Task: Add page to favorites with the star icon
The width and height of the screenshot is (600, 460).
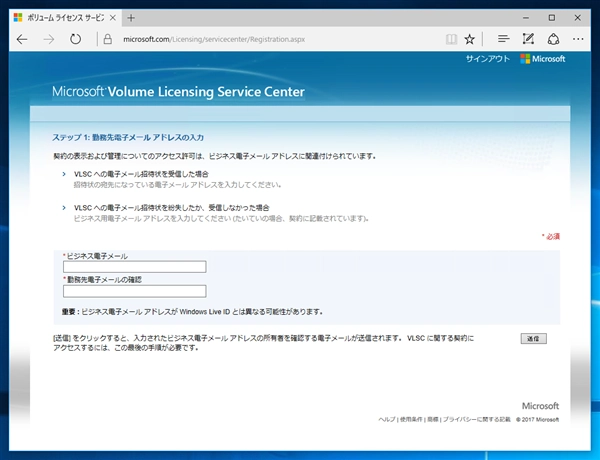Action: coord(470,39)
